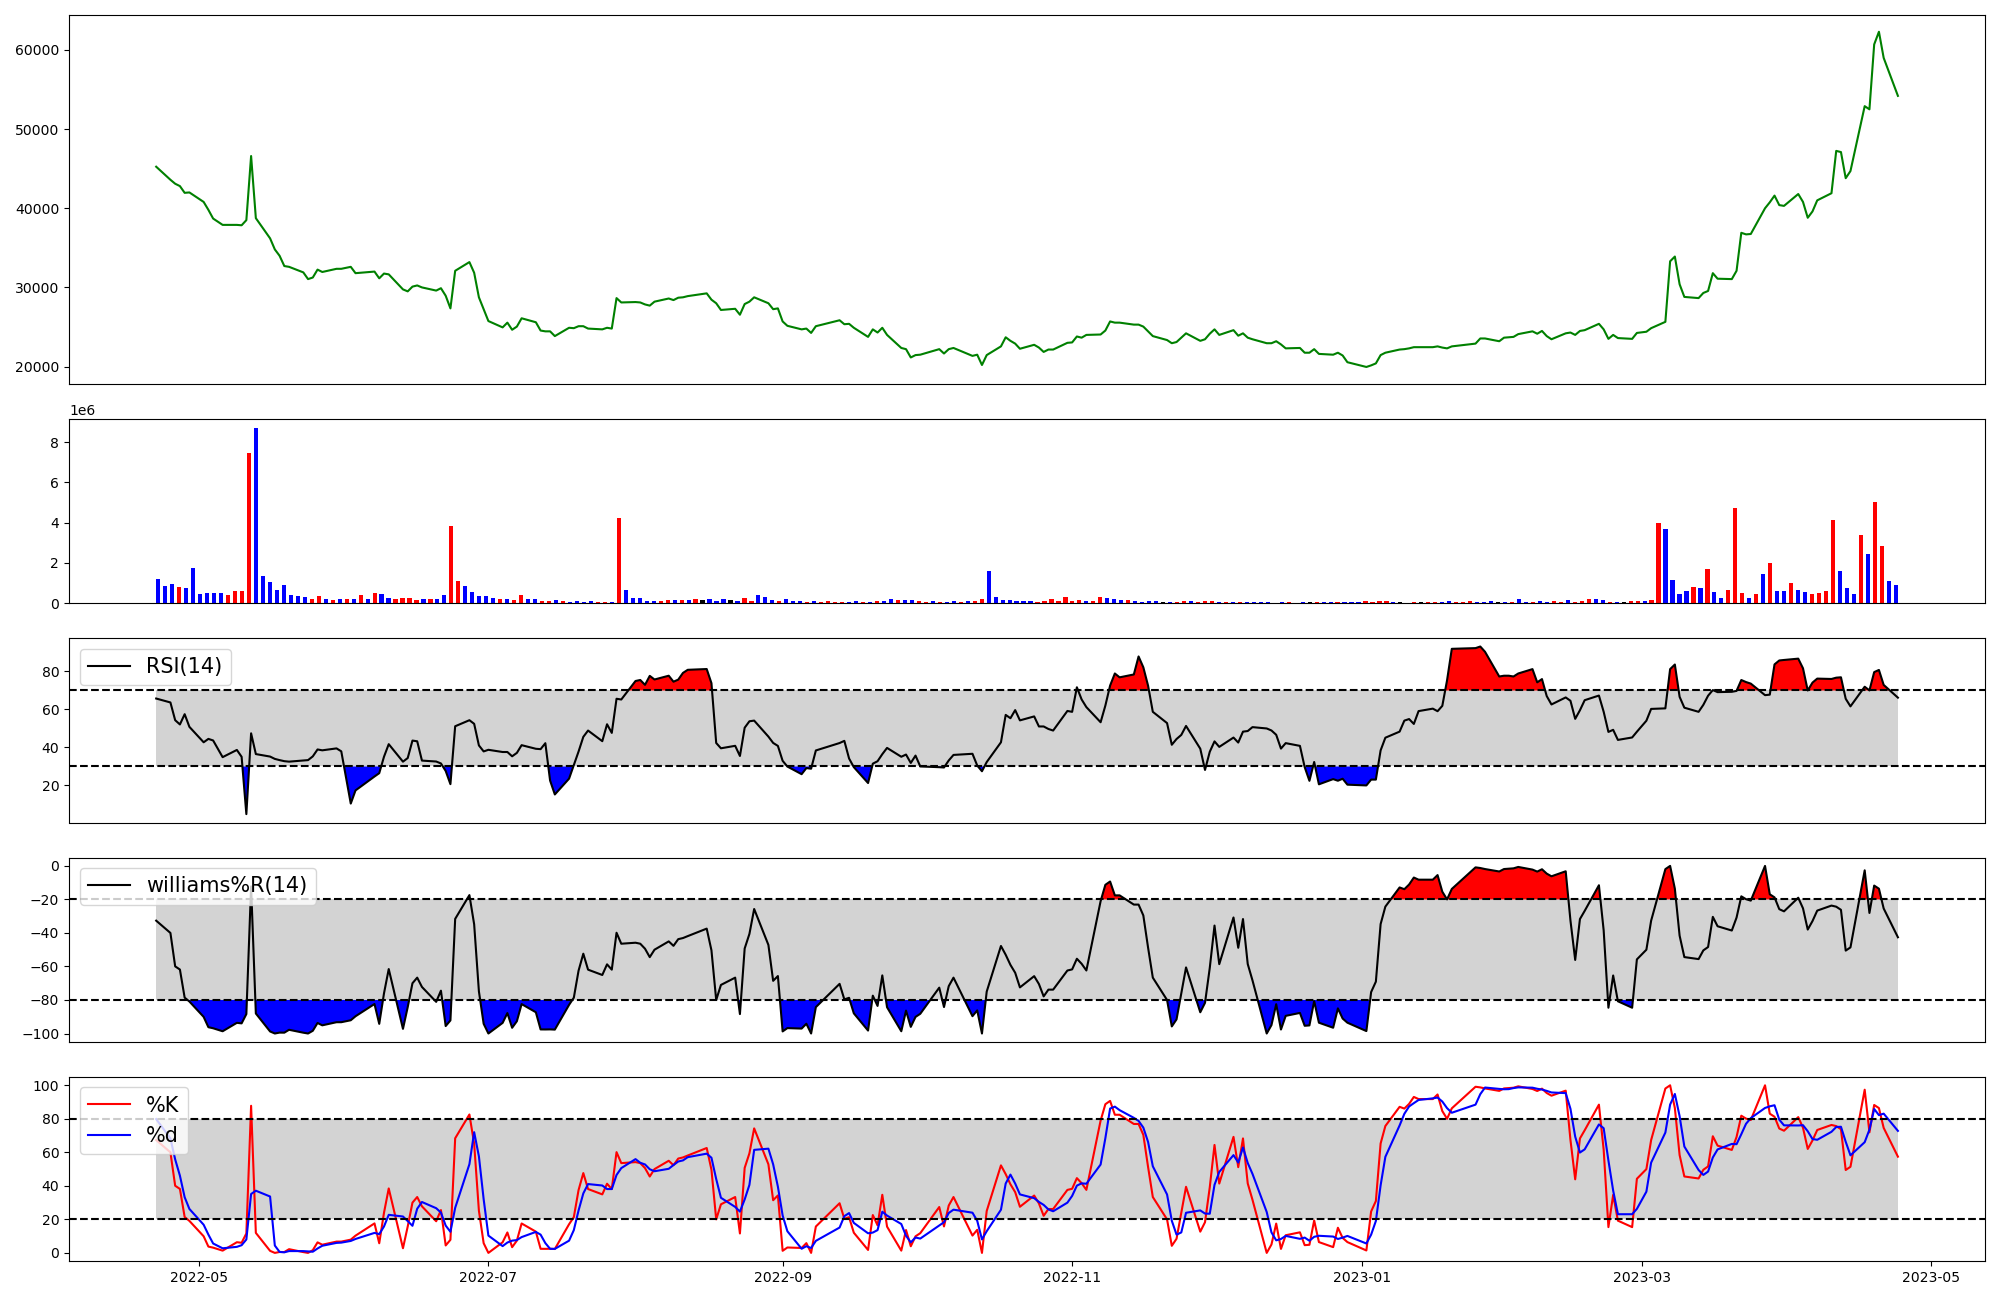Click the 1e6 volume scale label

(82, 411)
